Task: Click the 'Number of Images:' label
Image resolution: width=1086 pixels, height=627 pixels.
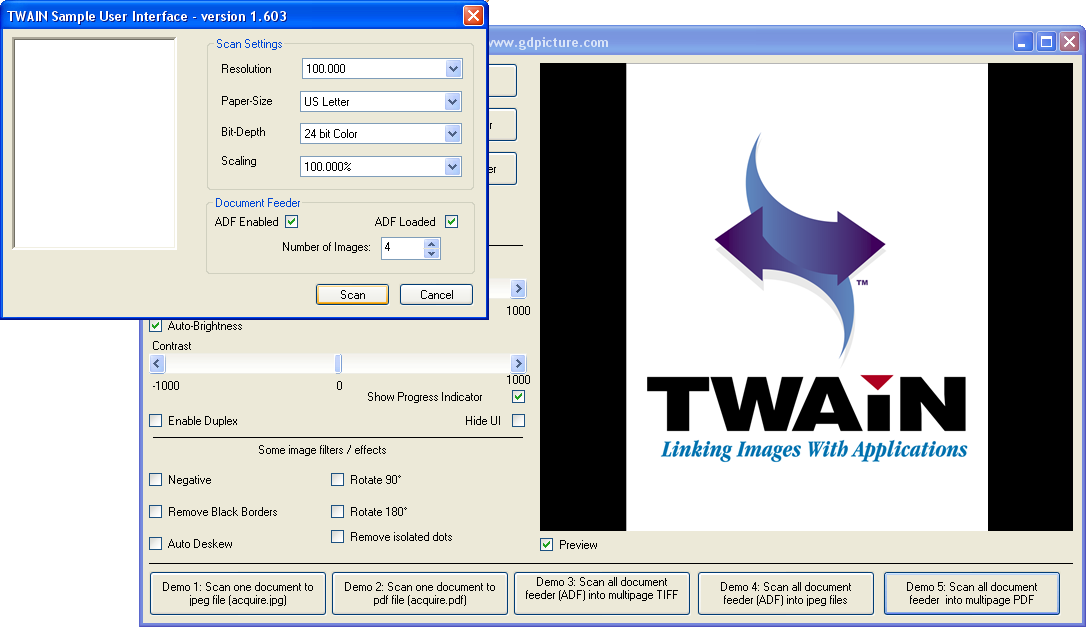Action: [326, 247]
